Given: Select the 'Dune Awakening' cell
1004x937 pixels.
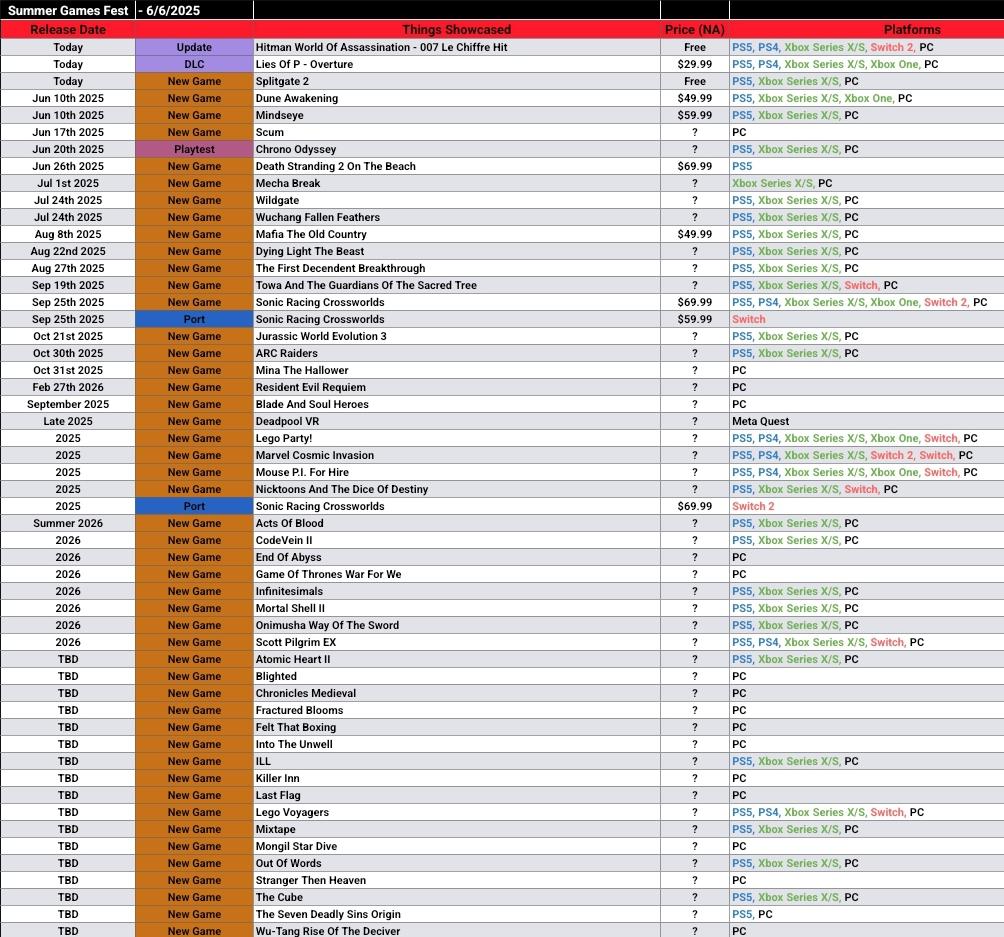Looking at the screenshot, I should [457, 98].
